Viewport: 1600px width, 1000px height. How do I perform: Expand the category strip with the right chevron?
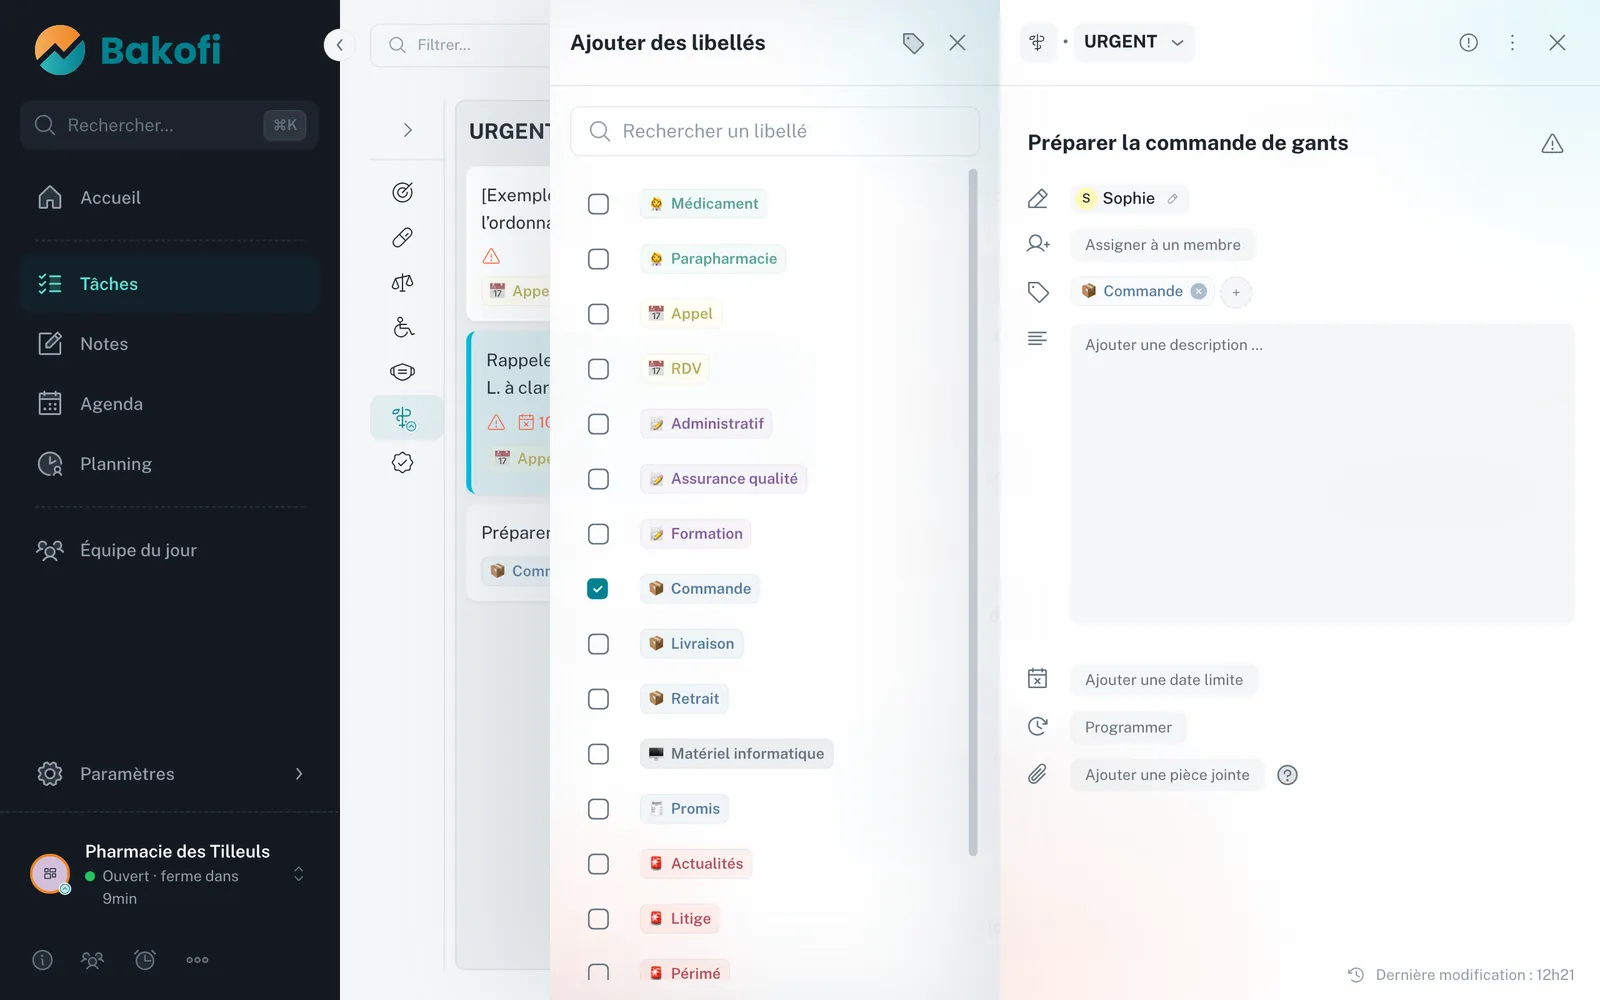point(407,130)
